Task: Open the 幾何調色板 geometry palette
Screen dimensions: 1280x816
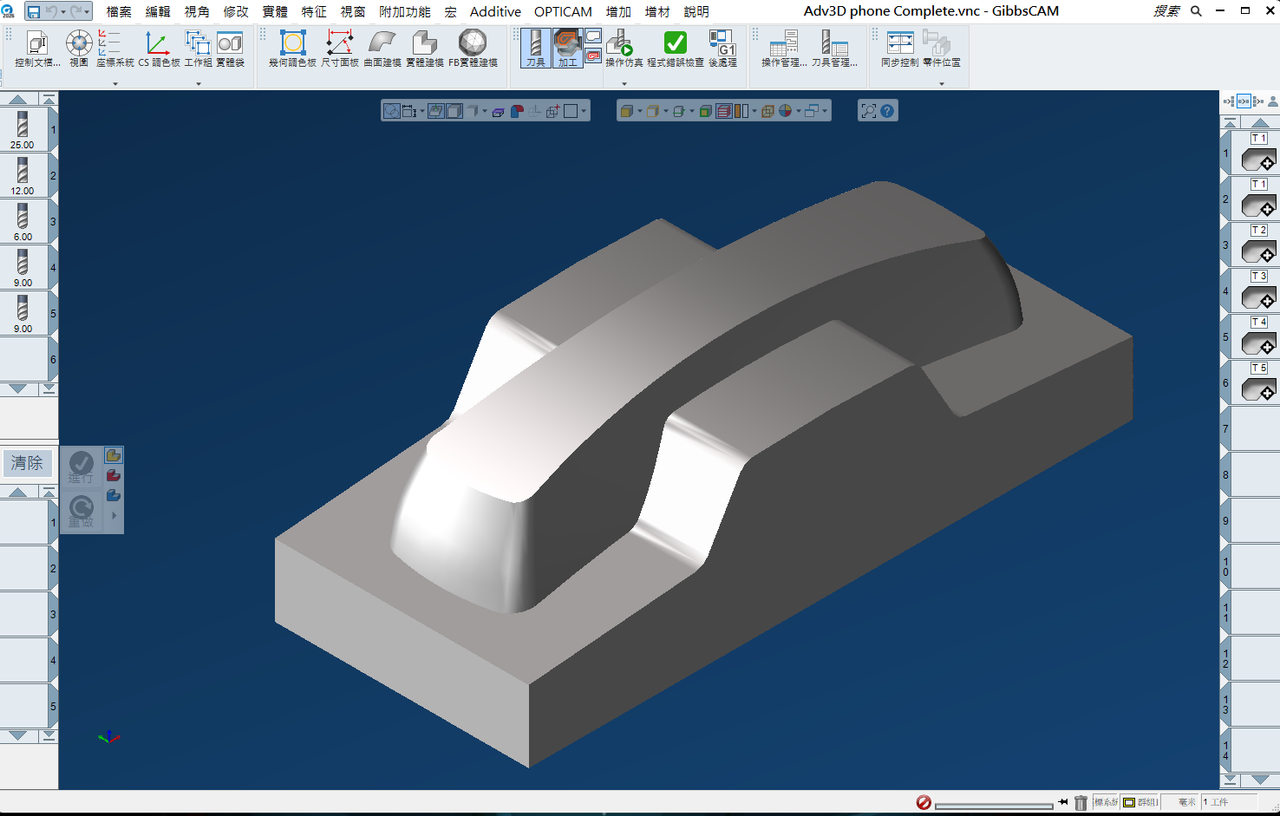Action: [292, 48]
